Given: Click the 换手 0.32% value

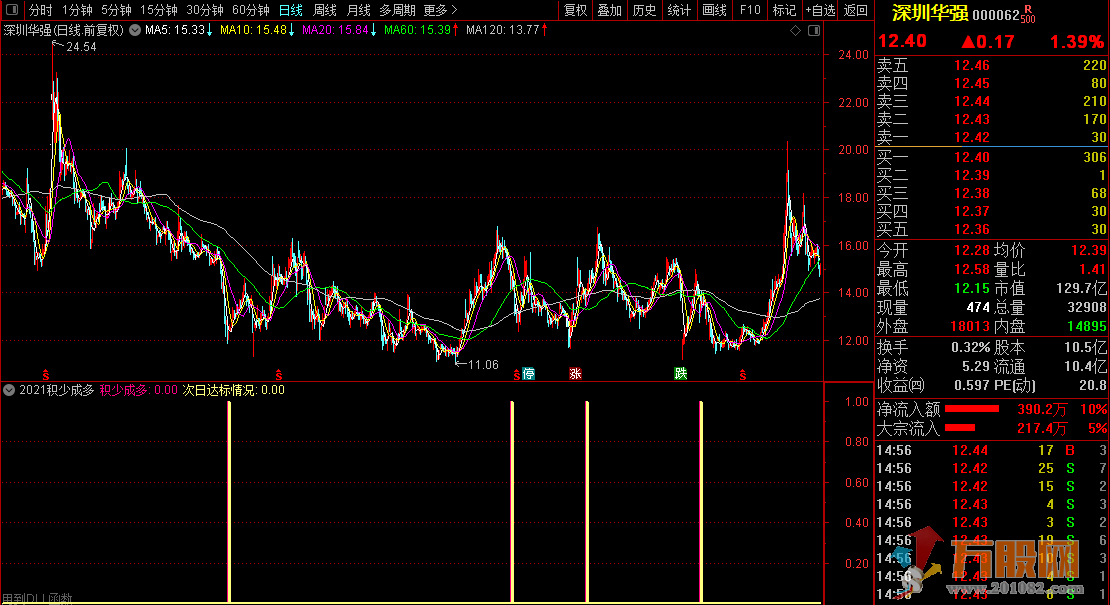Looking at the screenshot, I should point(971,347).
